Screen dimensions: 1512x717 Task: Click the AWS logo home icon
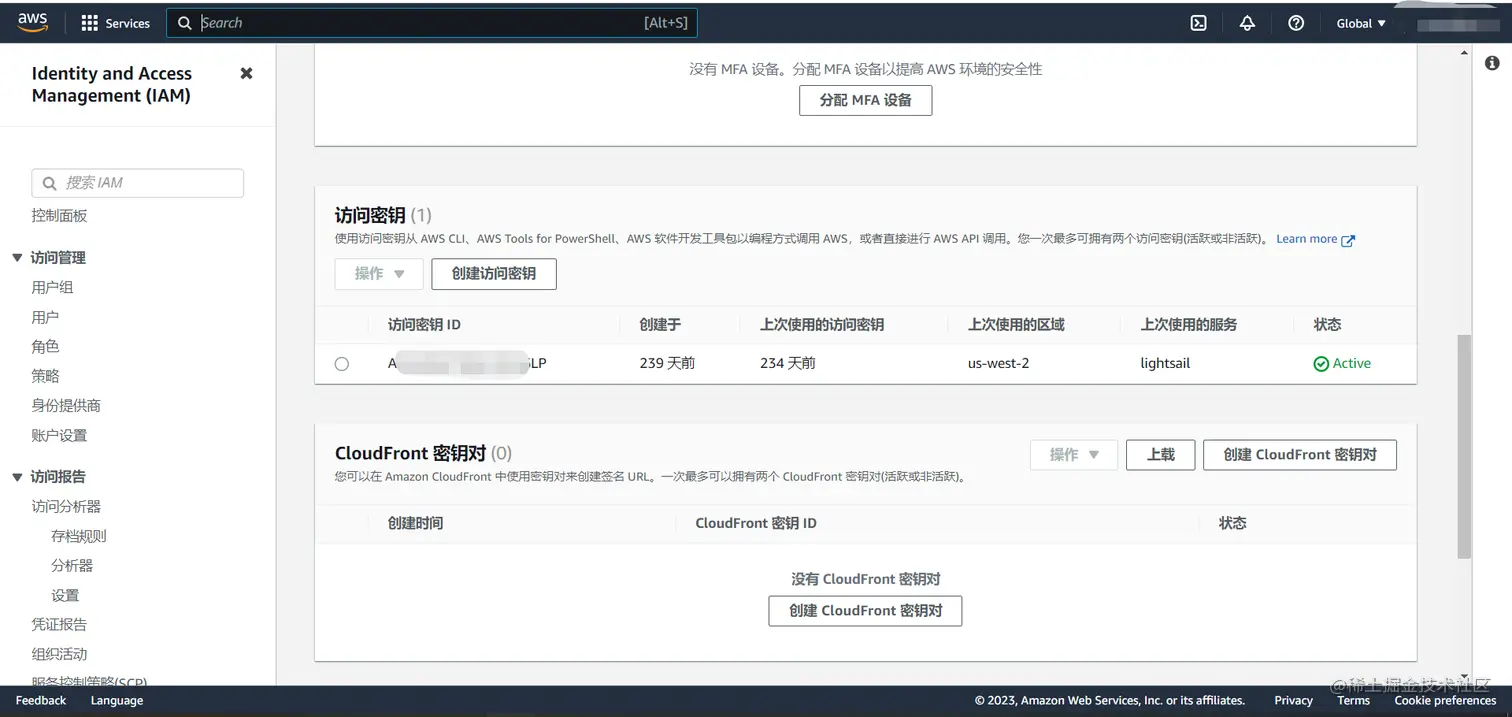tap(32, 23)
